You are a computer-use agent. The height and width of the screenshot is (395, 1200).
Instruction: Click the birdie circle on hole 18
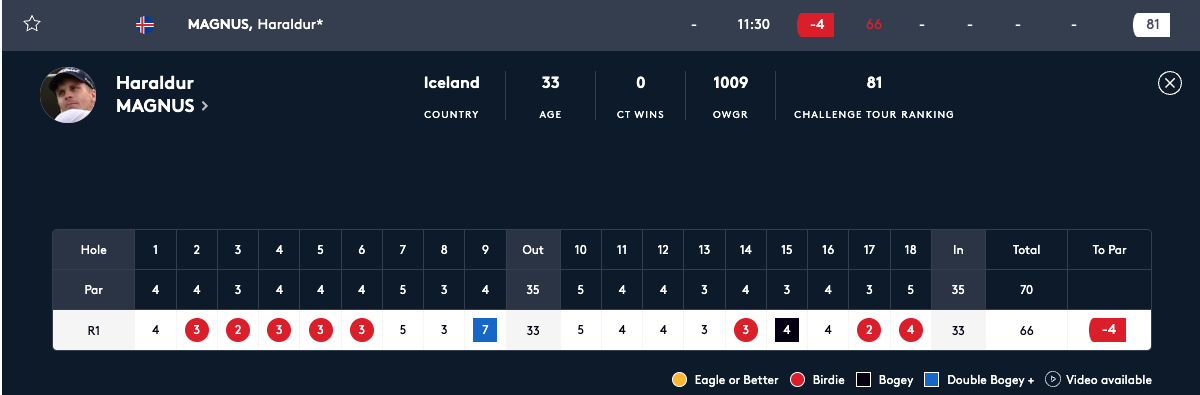[x=910, y=330]
